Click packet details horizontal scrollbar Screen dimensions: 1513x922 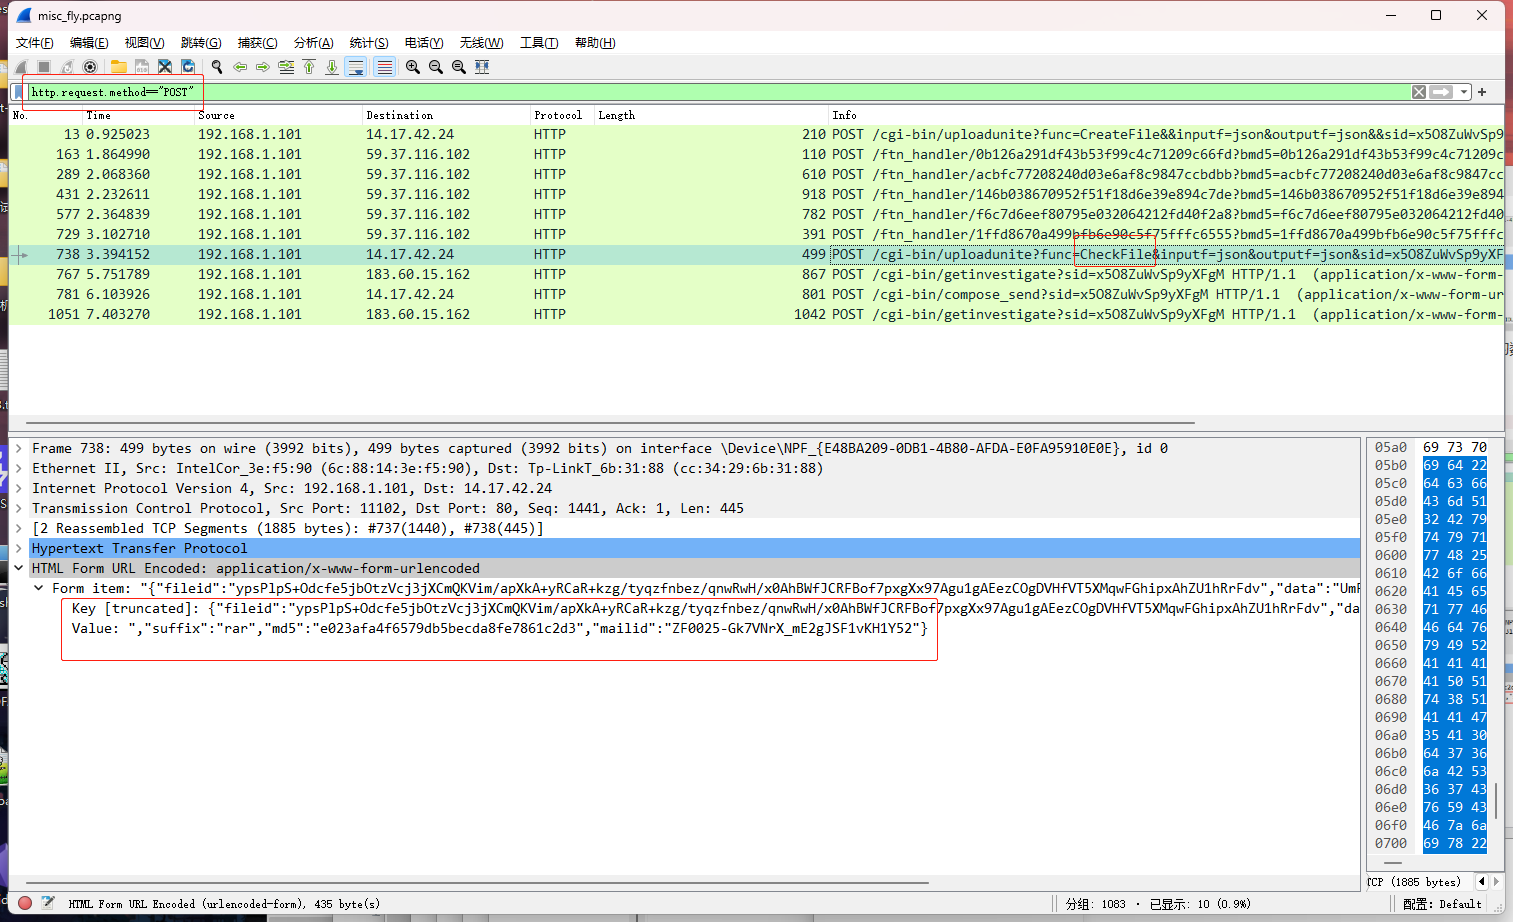coord(477,883)
